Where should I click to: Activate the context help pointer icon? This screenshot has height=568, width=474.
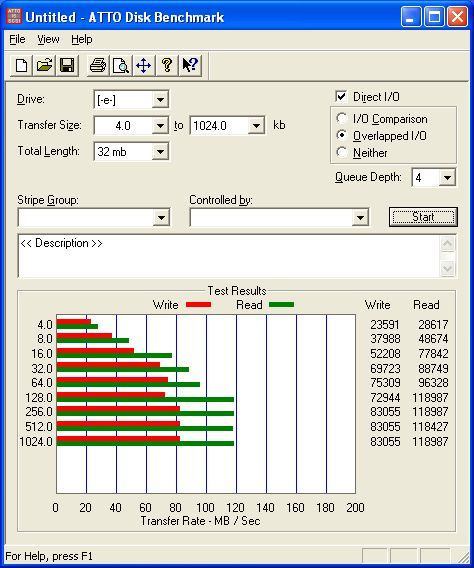(x=190, y=66)
